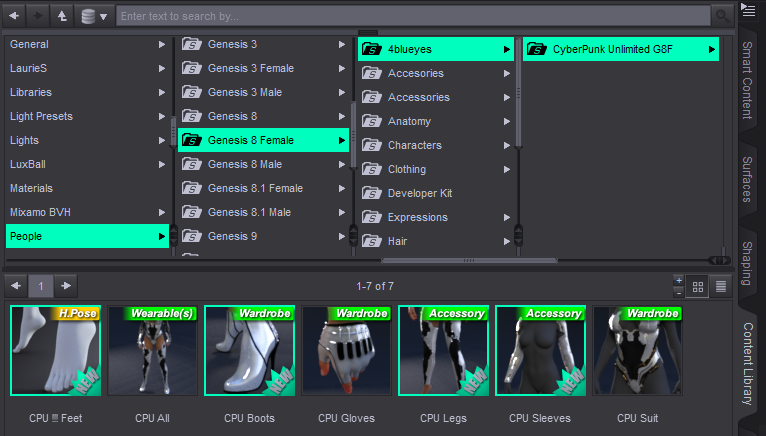Switch to the Content Library tab
The image size is (766, 436).
[x=747, y=363]
